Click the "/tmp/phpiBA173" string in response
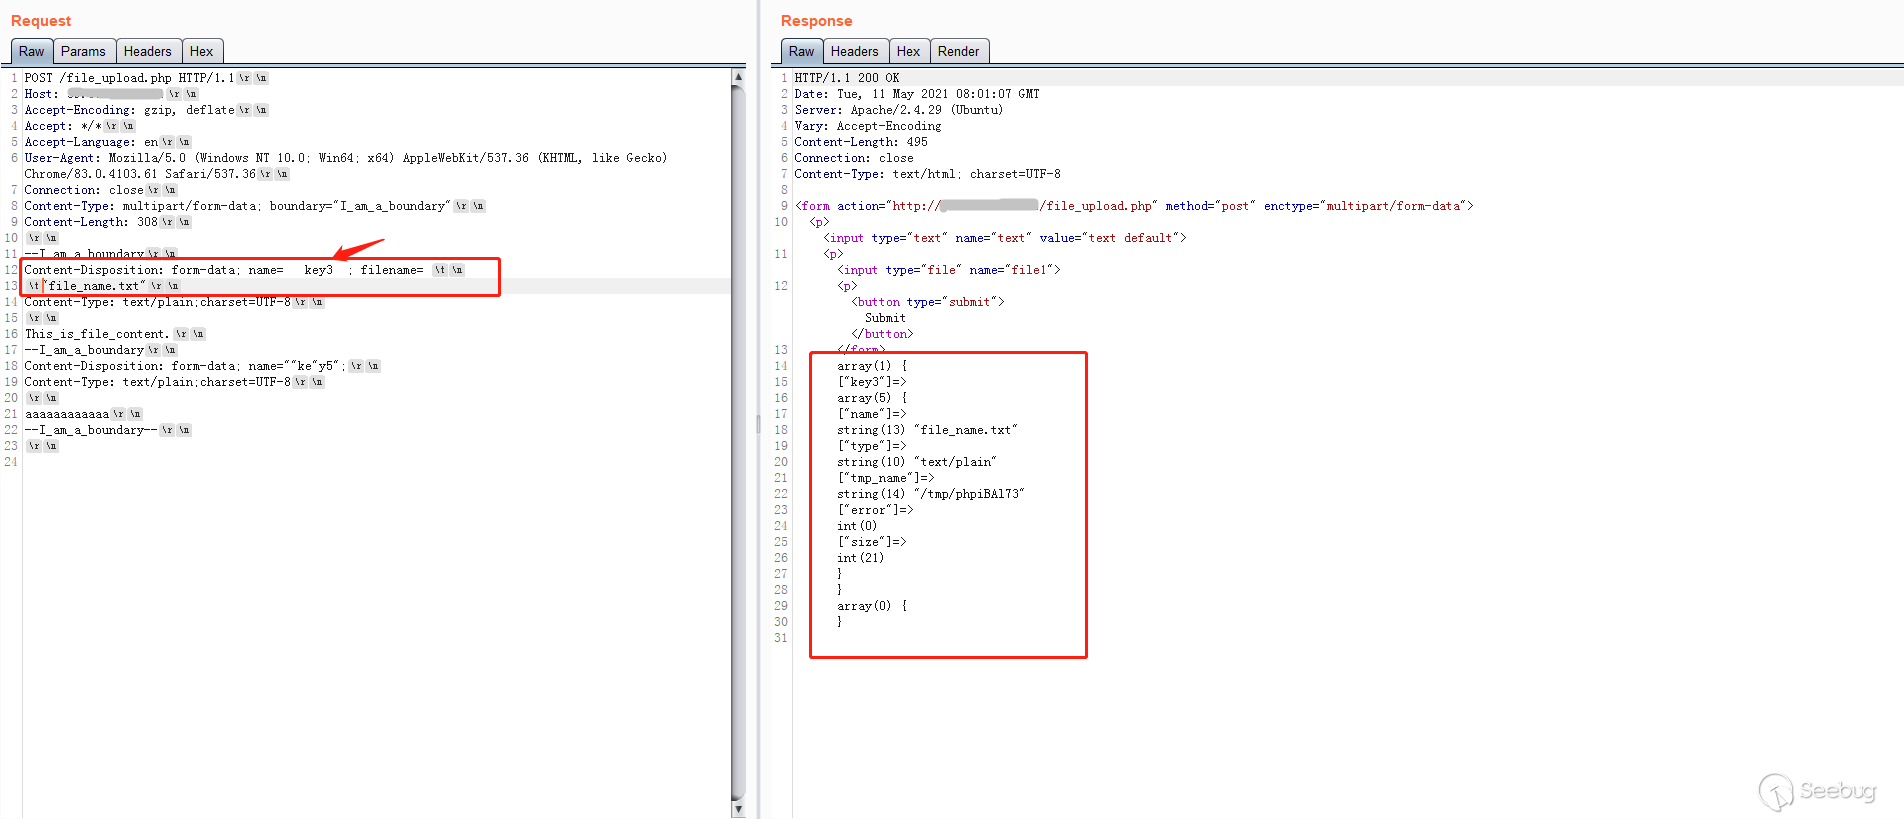Screen dimensions: 1904x819 [x=968, y=494]
